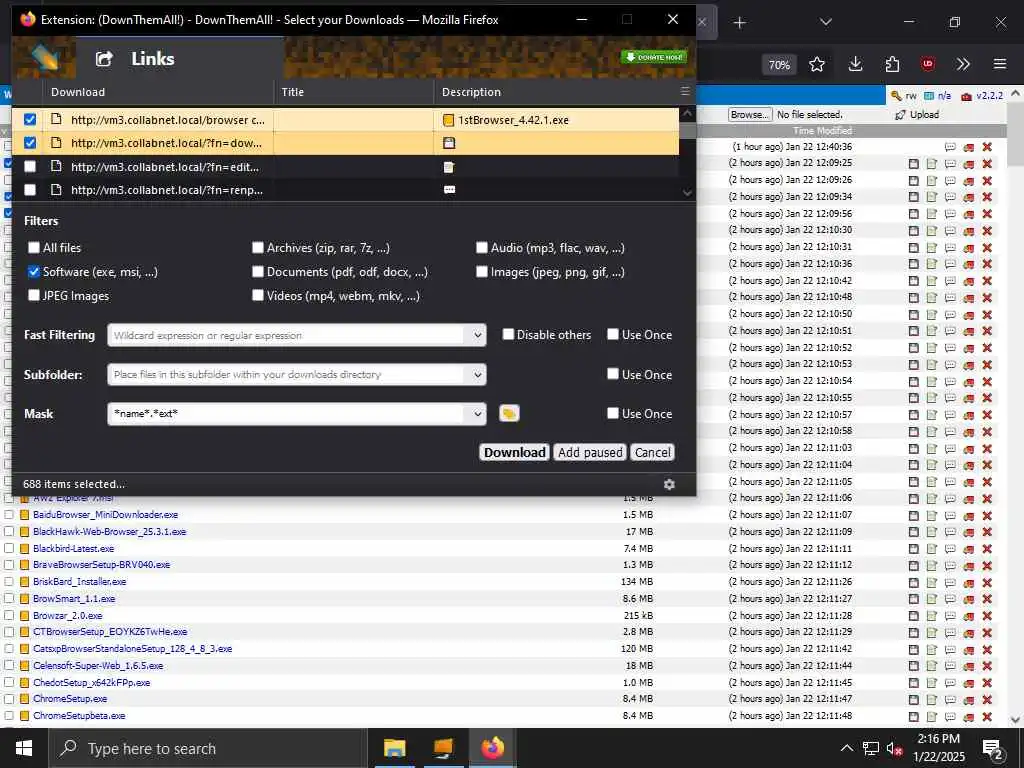Click move truck icon in 12:09:25 row
The image size is (1024, 768).
(968, 163)
